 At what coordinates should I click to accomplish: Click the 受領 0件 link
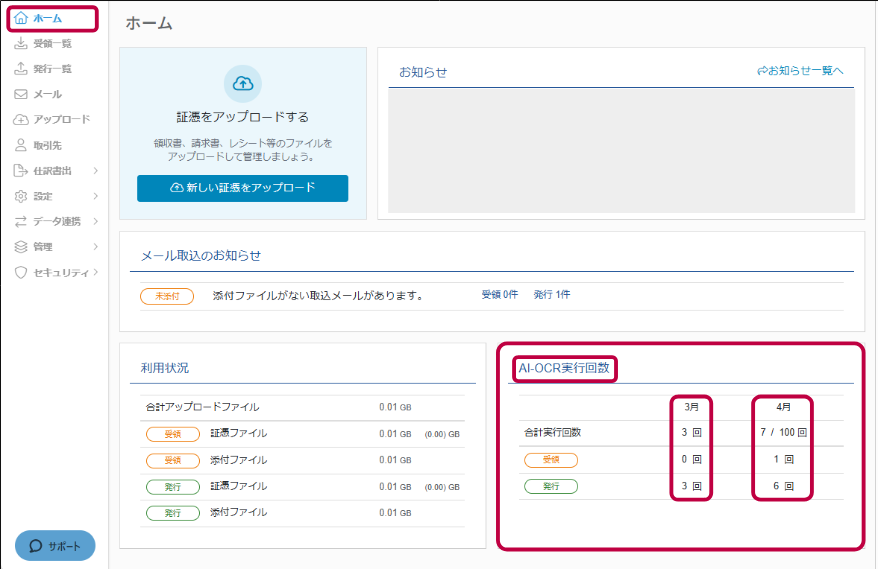499,295
